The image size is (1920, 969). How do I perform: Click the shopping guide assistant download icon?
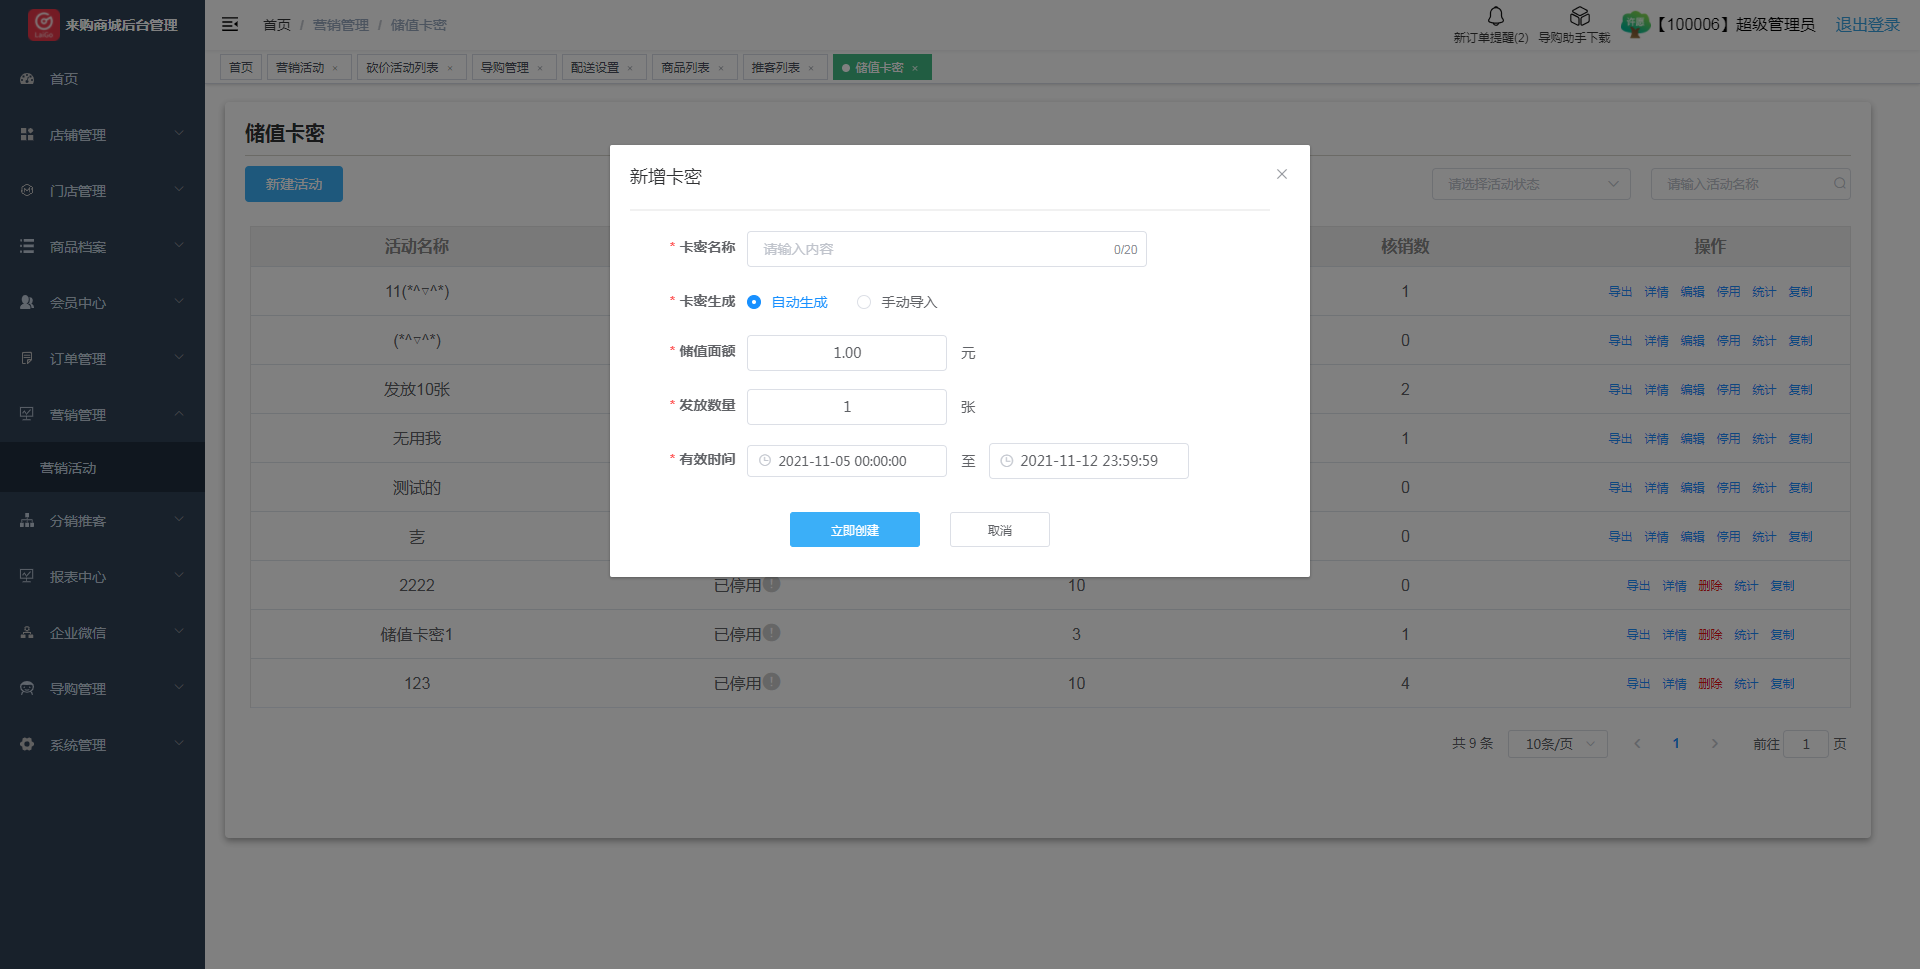[x=1579, y=16]
